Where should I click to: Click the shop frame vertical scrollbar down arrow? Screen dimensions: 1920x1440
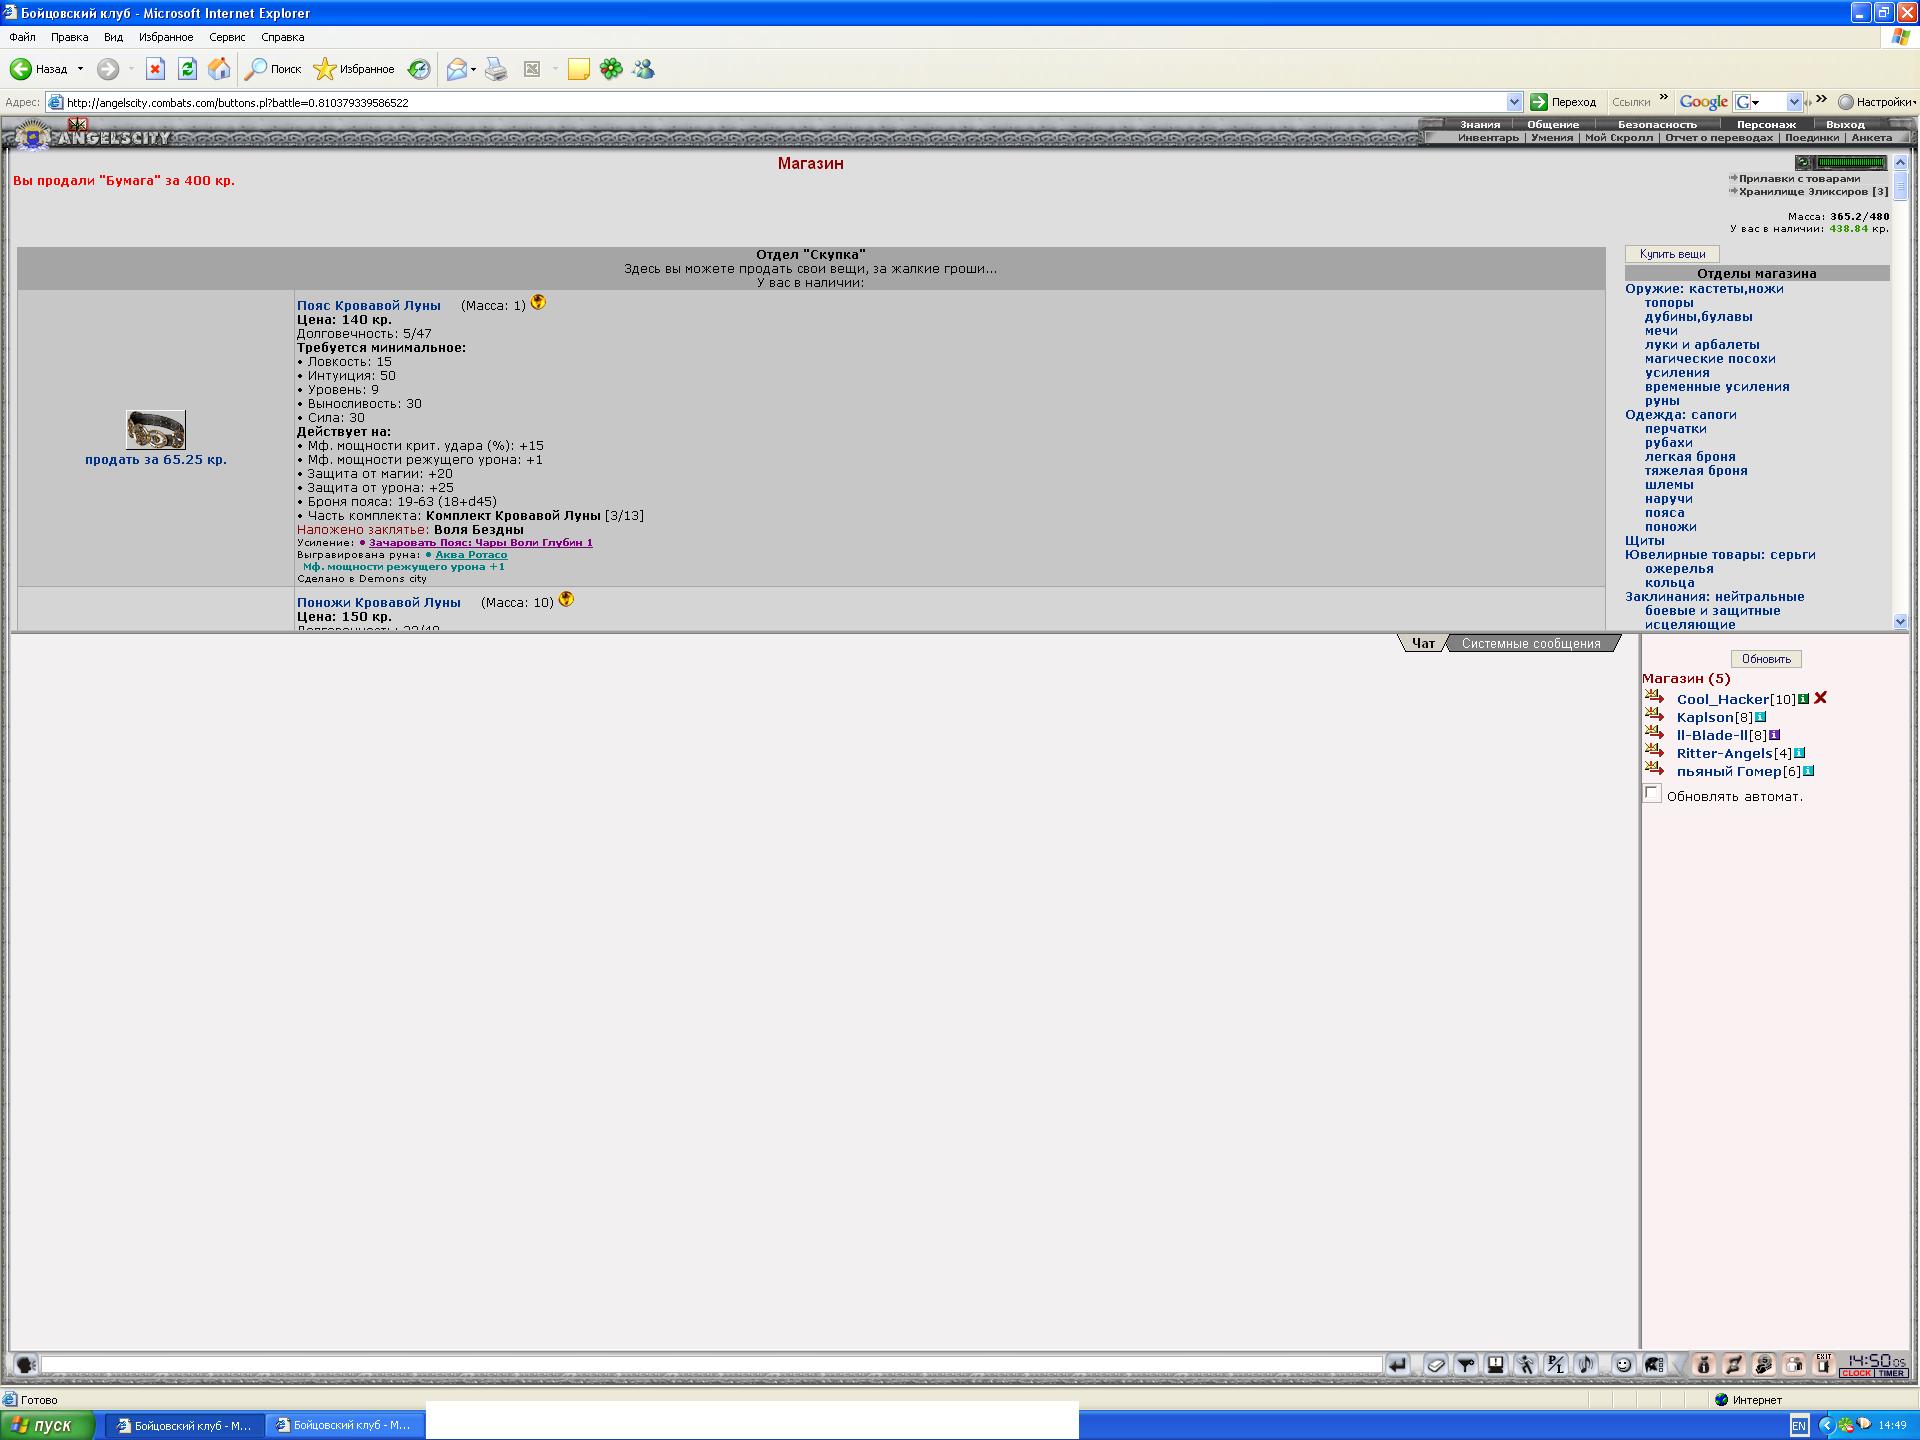(x=1900, y=621)
